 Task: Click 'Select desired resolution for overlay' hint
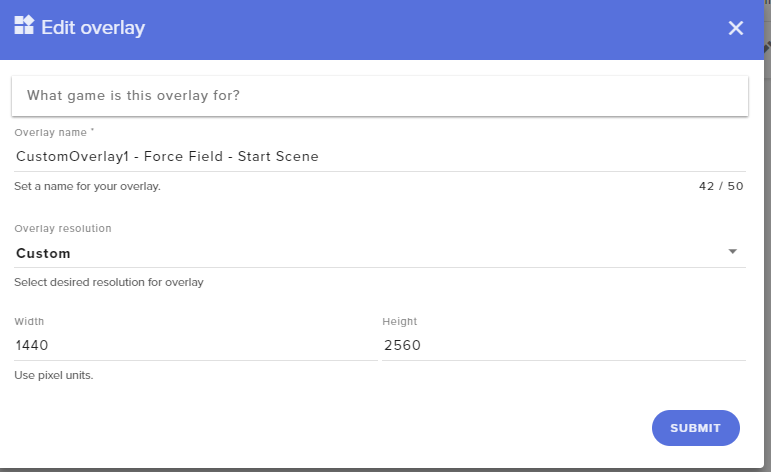[109, 282]
